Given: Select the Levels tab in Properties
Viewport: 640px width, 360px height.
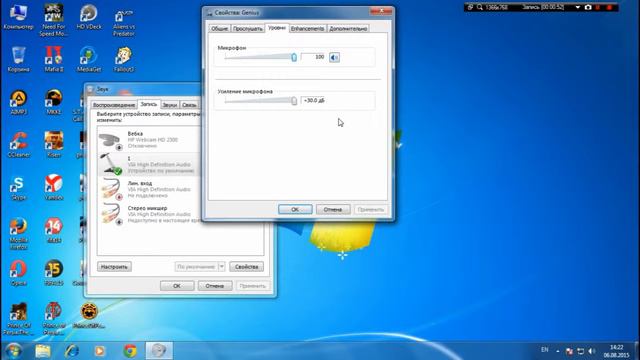Looking at the screenshot, I should [277, 28].
